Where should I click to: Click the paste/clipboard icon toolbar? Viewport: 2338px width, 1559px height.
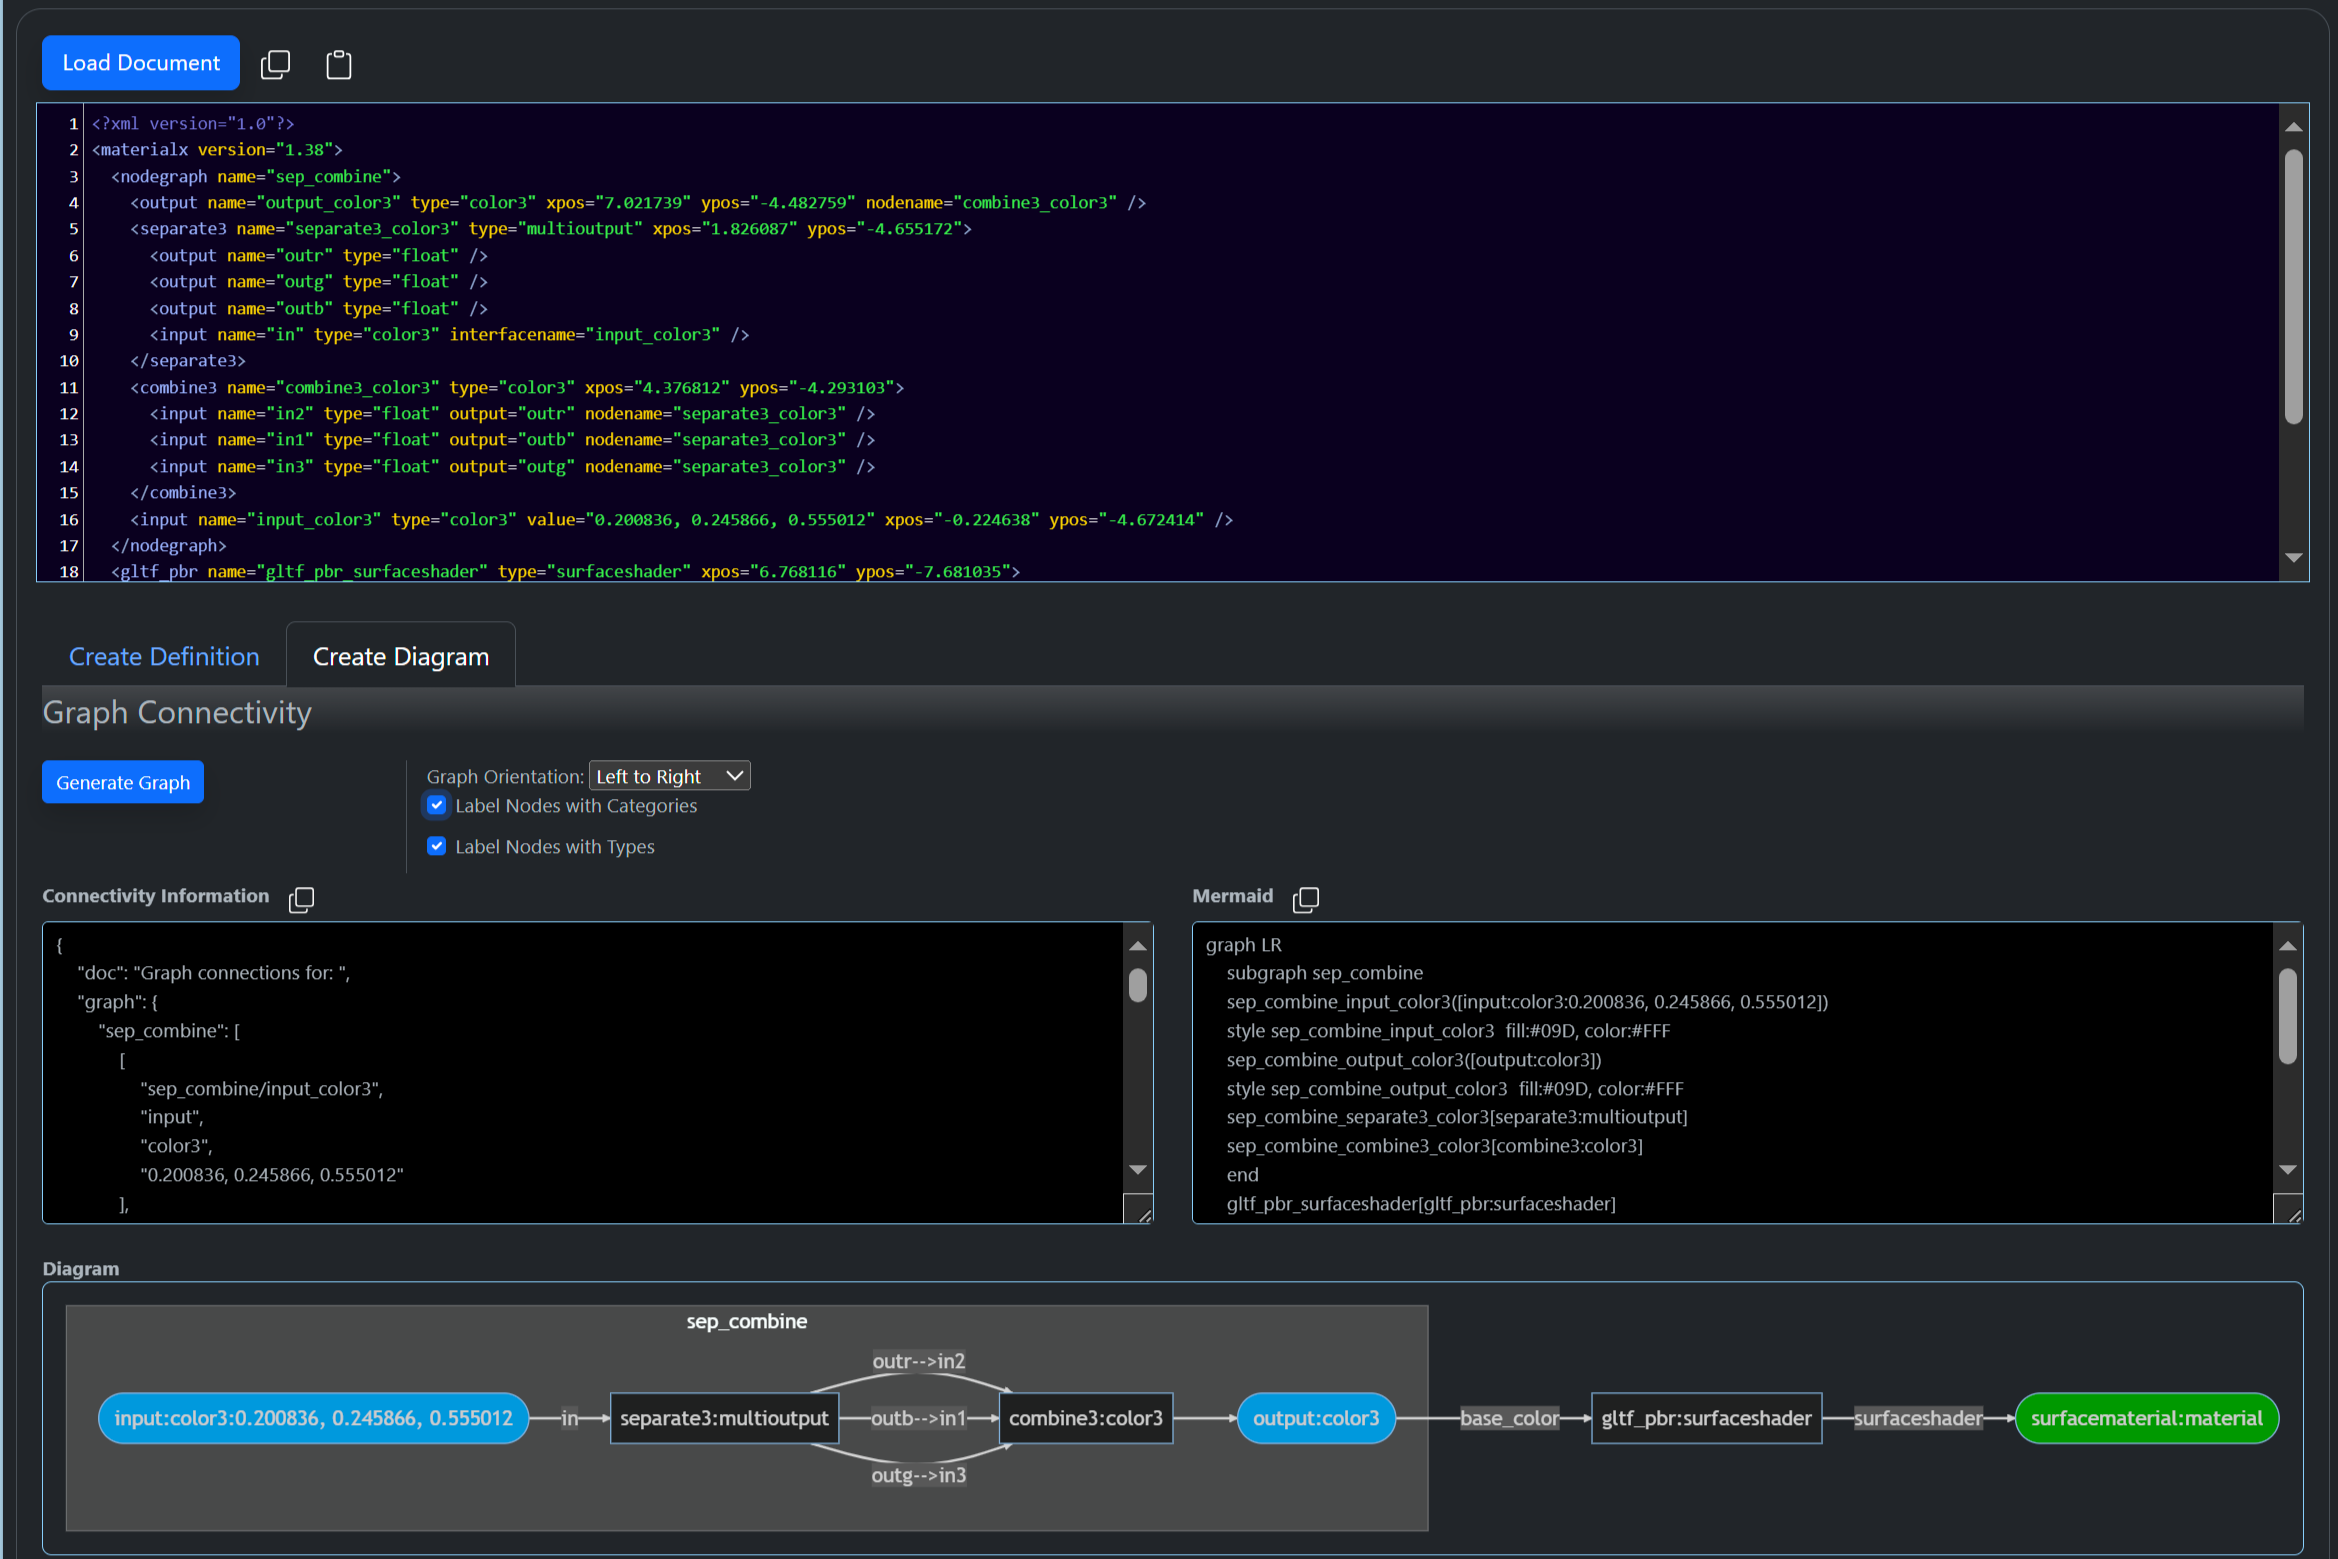coord(339,61)
